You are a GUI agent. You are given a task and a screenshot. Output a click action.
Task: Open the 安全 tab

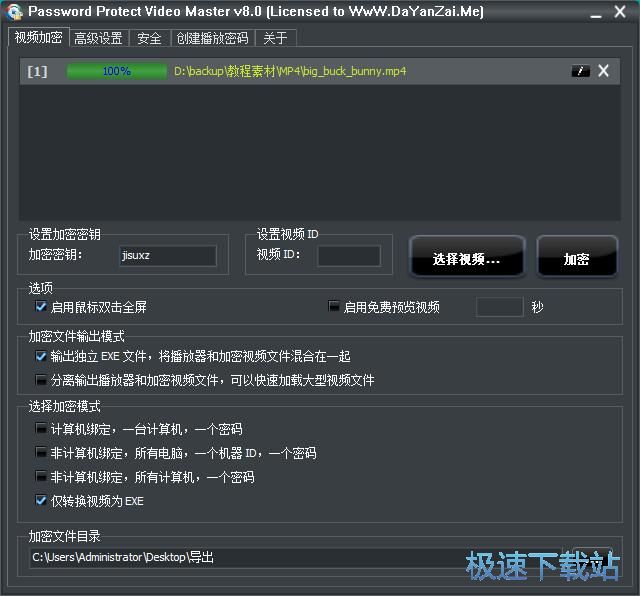(x=149, y=38)
